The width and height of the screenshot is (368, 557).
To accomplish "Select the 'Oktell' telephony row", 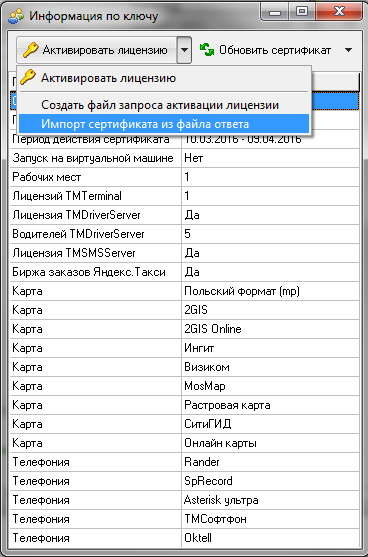I will point(184,538).
